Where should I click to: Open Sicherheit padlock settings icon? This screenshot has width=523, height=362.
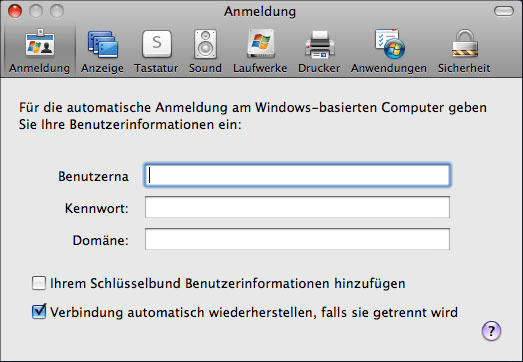(465, 43)
